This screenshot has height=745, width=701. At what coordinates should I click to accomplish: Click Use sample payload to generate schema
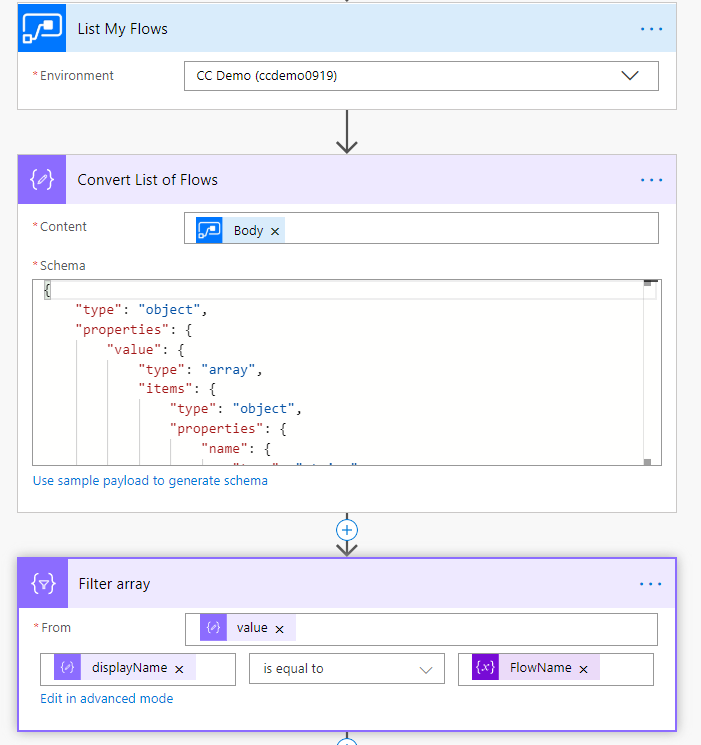(x=150, y=480)
